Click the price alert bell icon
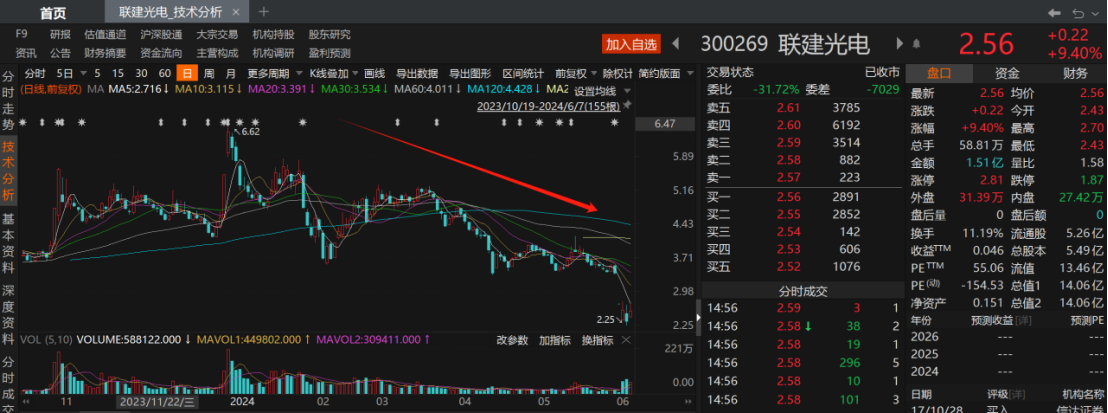 click(917, 44)
